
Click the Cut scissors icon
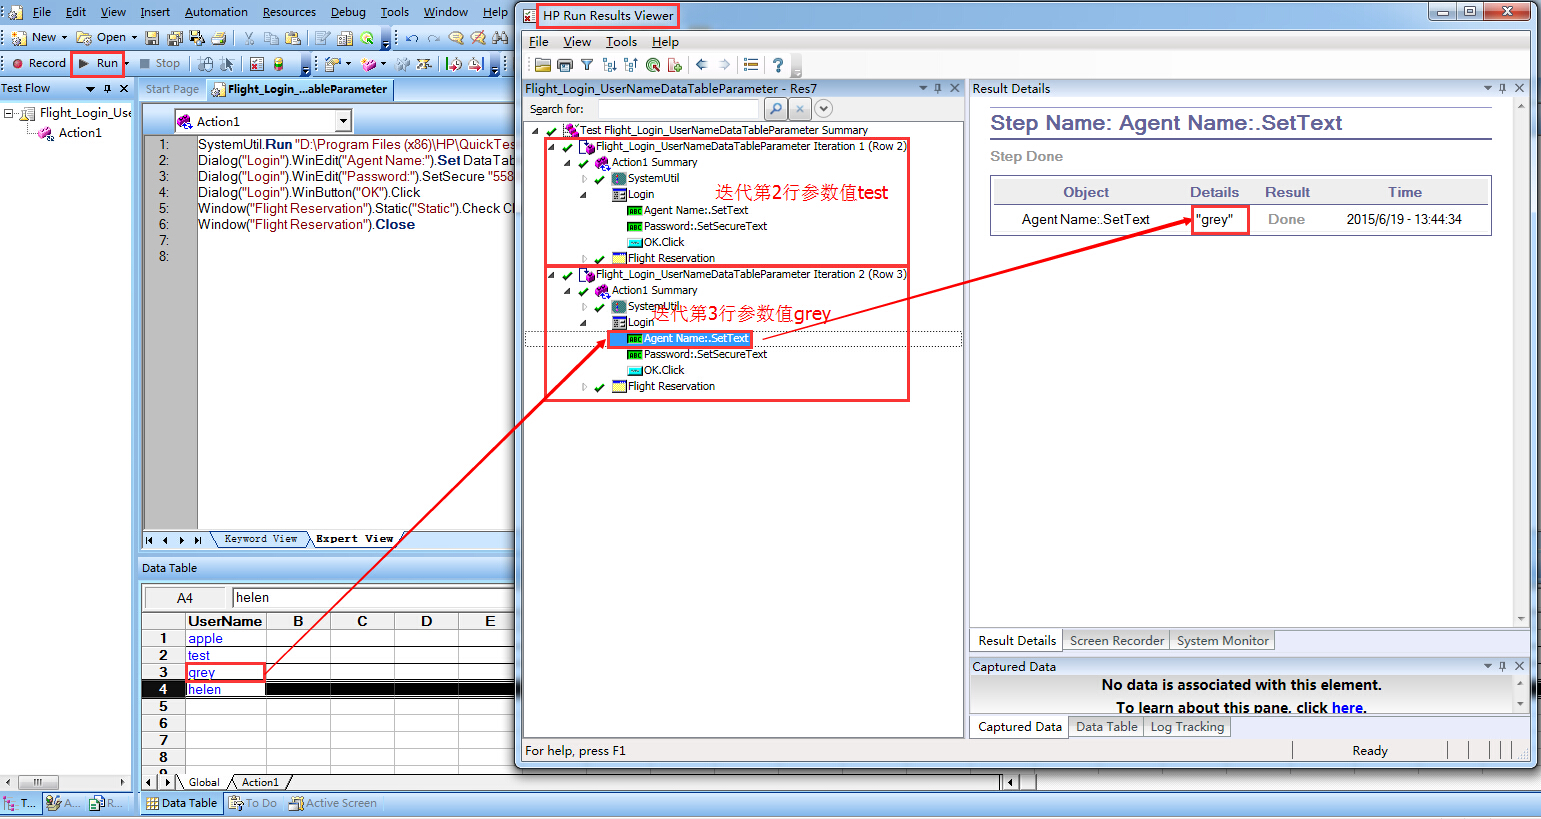pyautogui.click(x=249, y=38)
